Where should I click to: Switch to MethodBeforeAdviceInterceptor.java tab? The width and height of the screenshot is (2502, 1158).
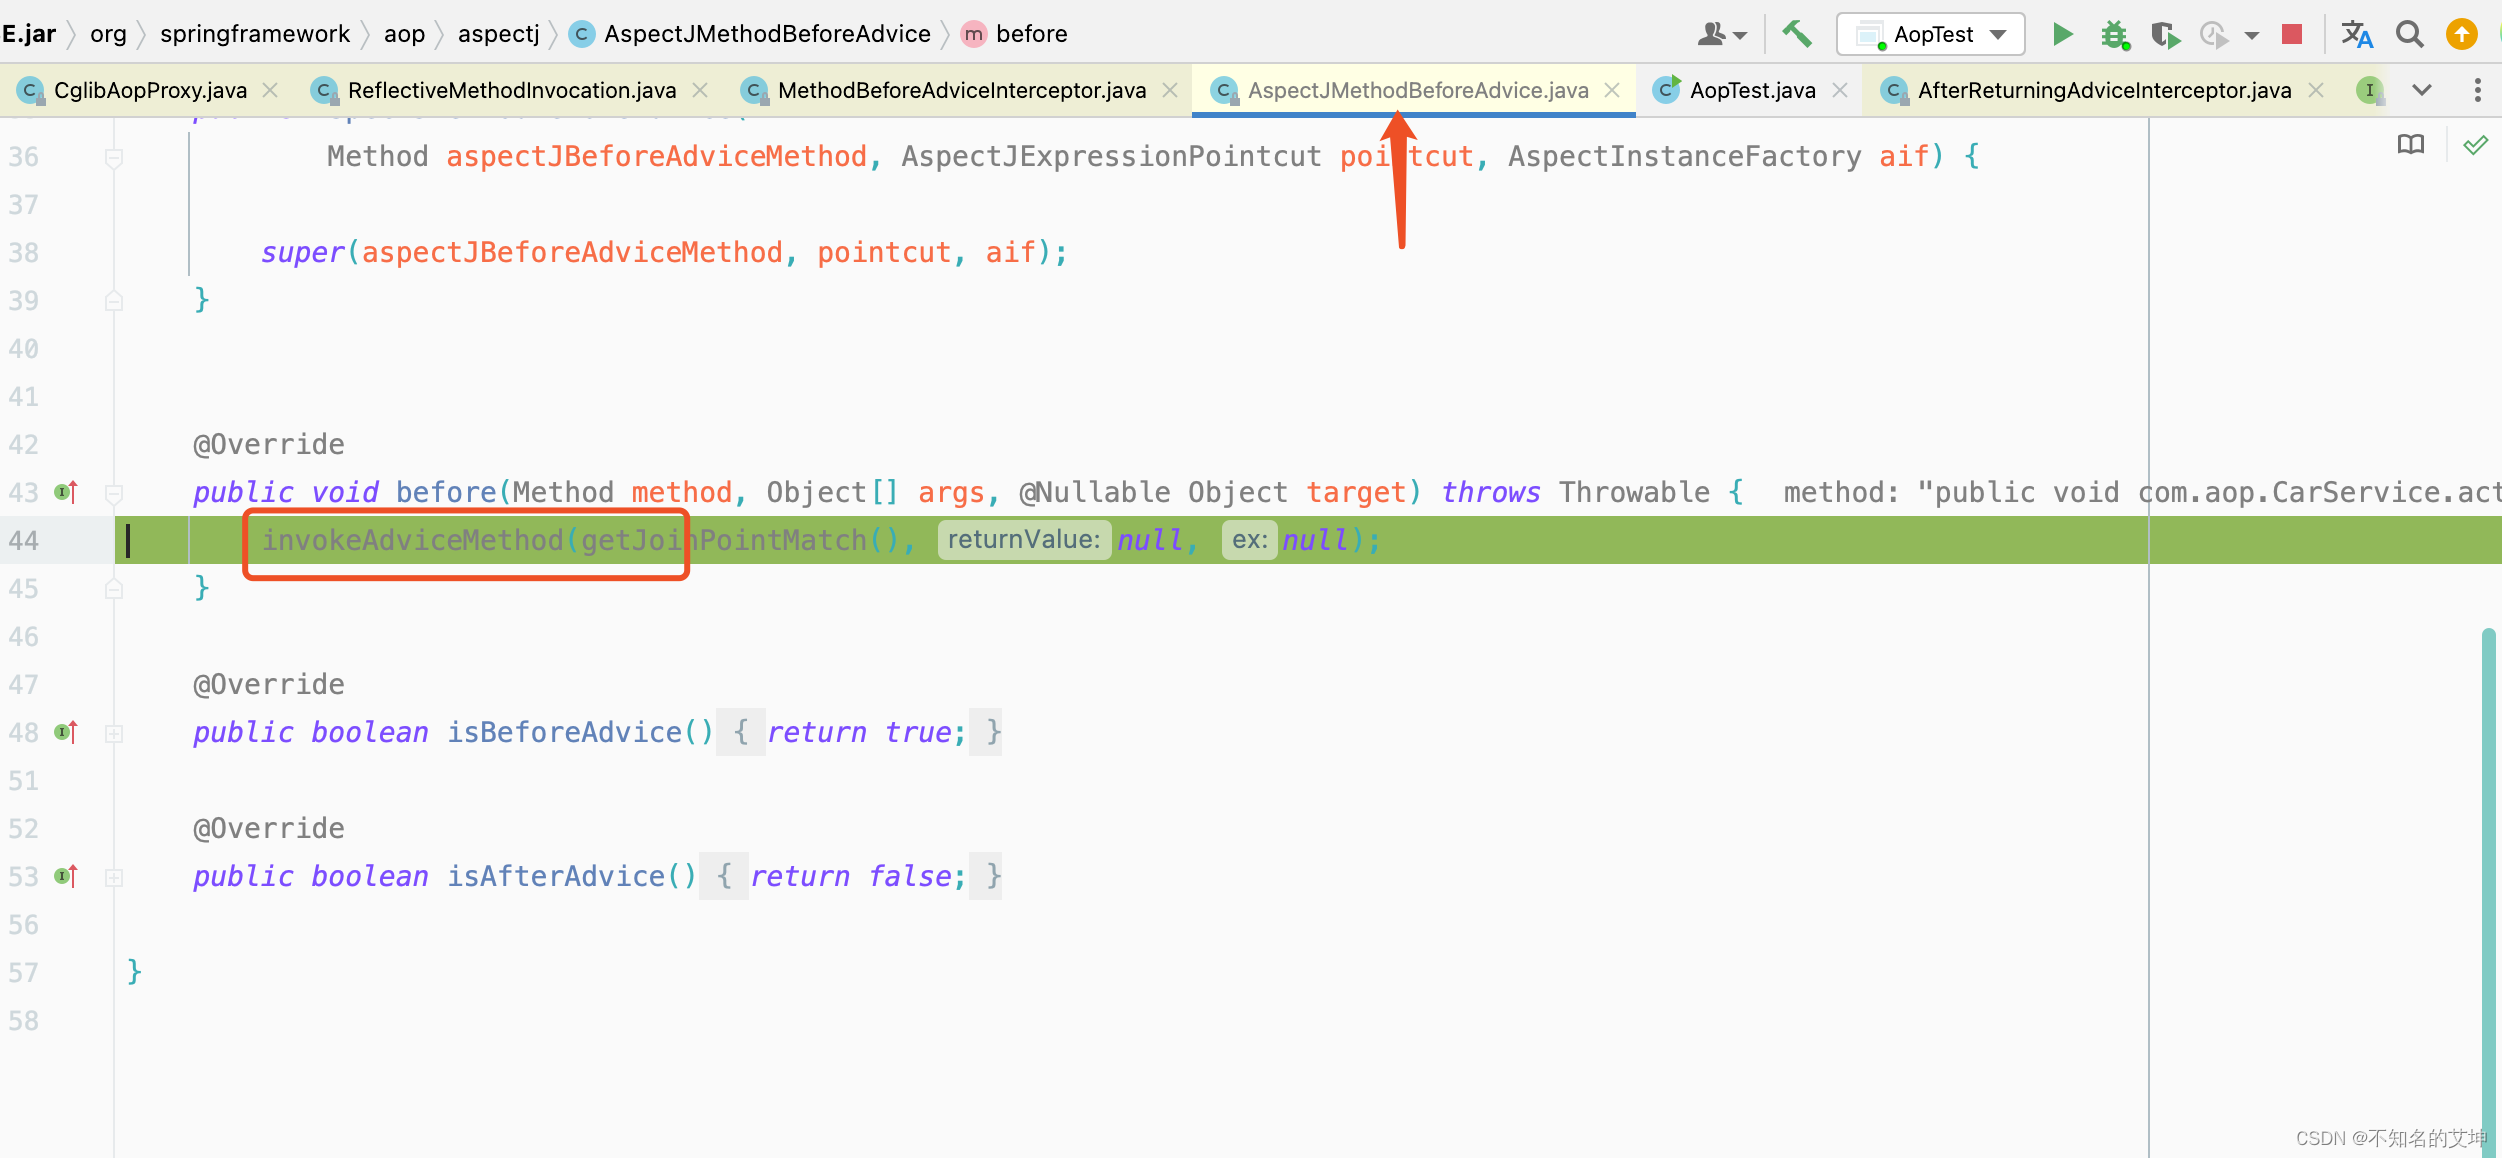tap(961, 90)
